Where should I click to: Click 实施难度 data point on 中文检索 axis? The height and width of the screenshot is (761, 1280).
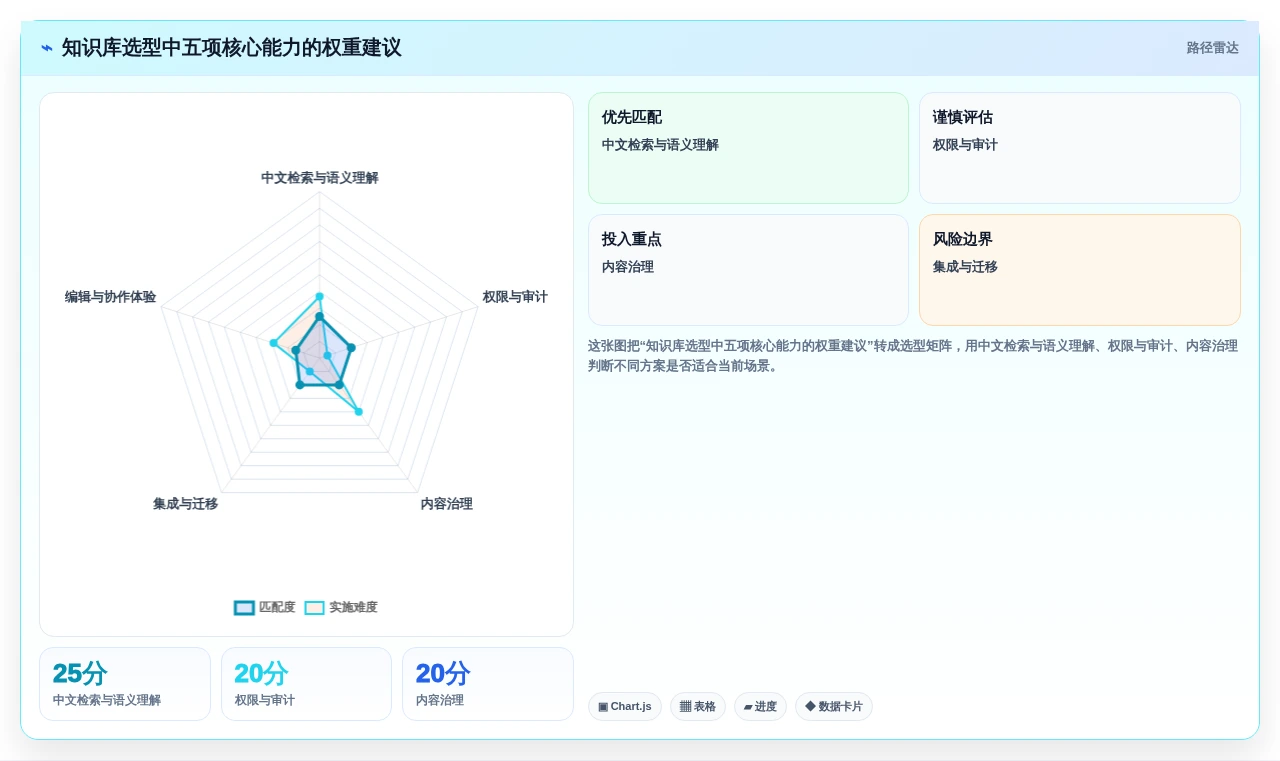(x=320, y=296)
